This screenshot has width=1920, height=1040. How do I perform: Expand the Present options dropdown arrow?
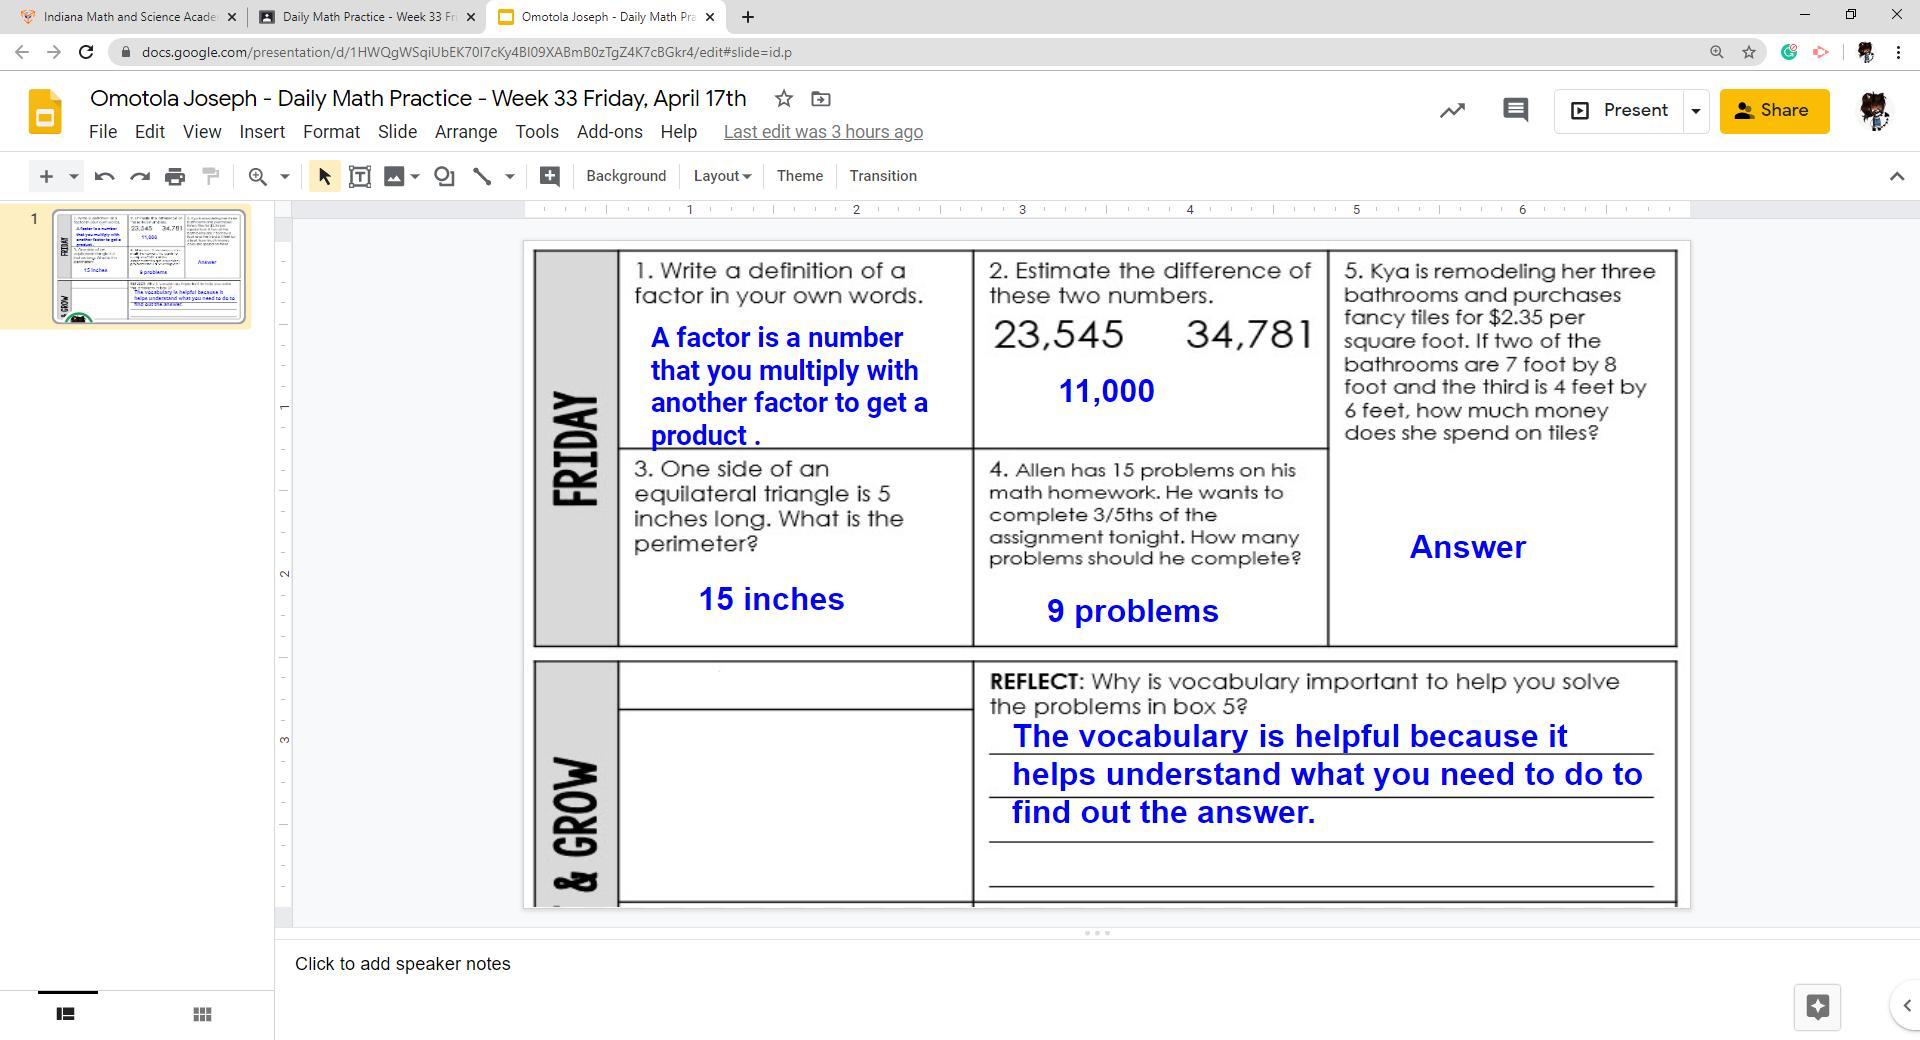coord(1695,111)
